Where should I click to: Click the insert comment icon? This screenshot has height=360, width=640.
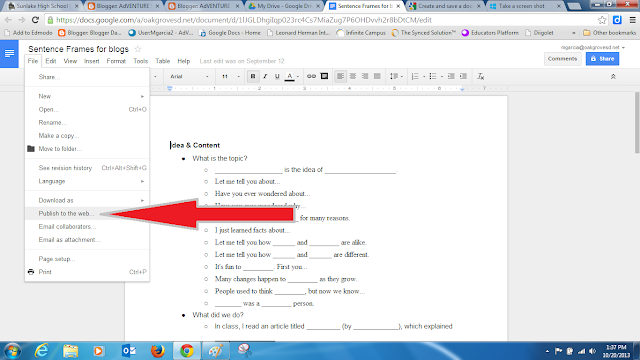pos(324,76)
